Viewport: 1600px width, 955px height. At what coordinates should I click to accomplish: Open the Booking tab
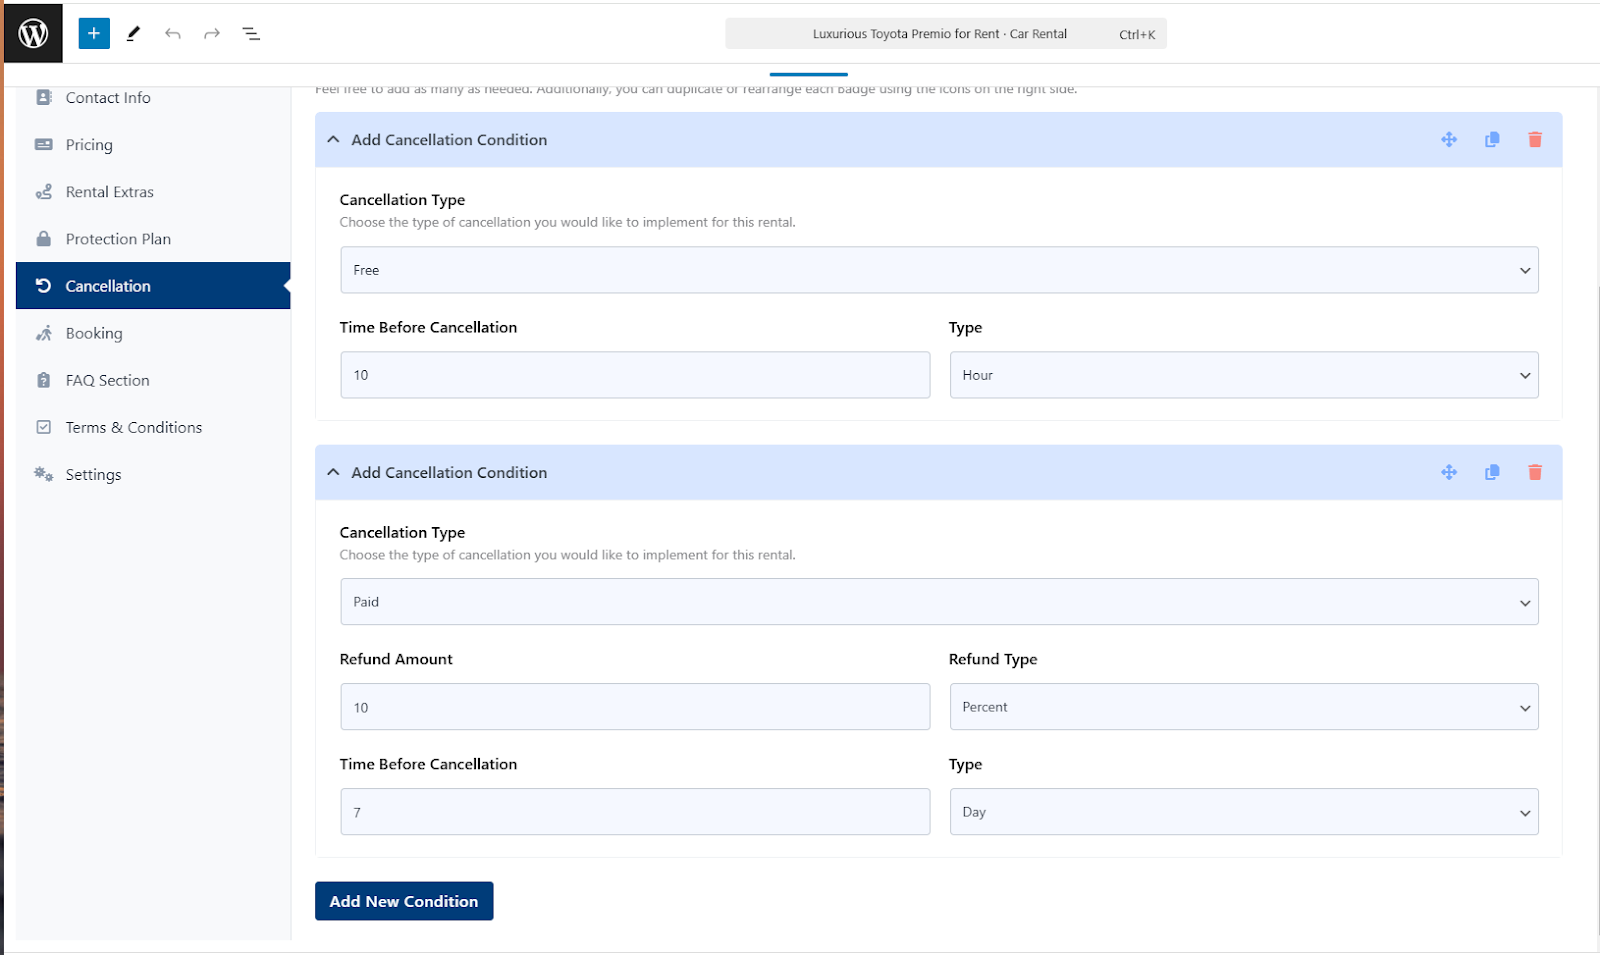tap(153, 333)
